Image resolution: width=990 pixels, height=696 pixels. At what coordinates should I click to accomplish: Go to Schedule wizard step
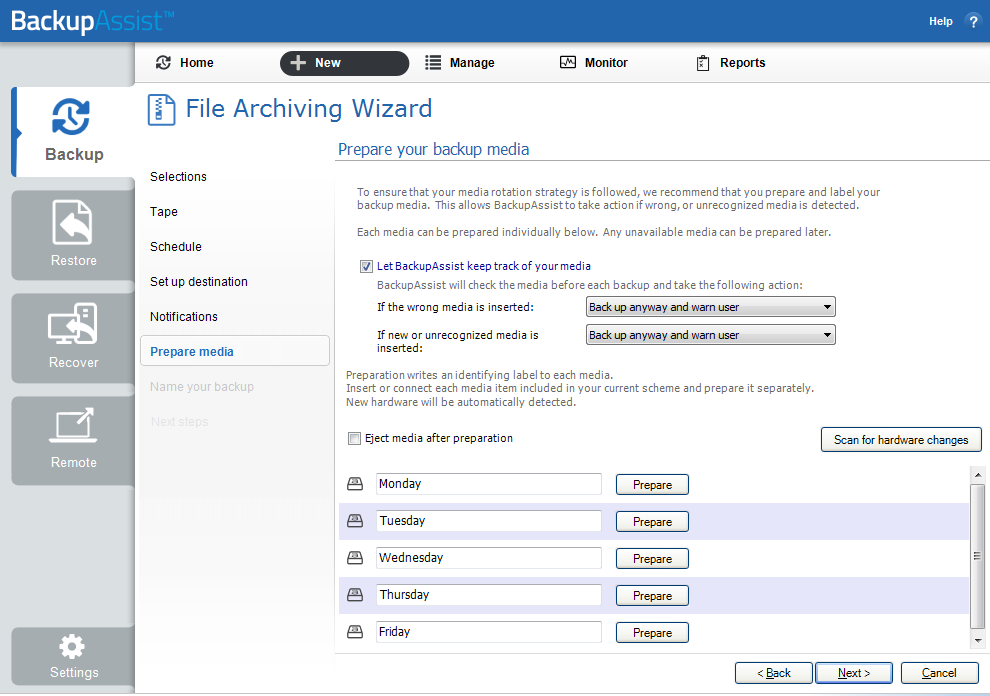(176, 247)
